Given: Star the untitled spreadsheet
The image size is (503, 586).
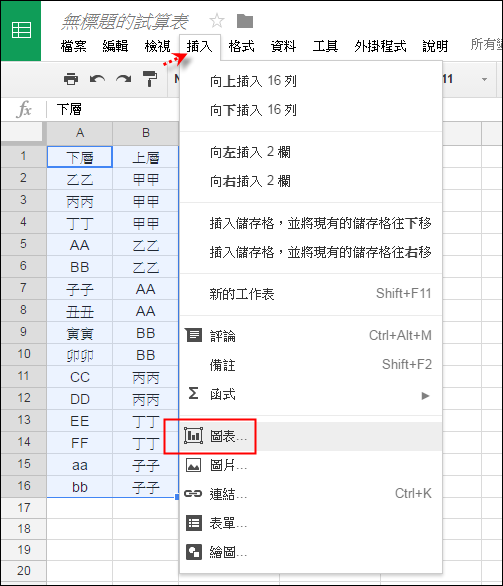Looking at the screenshot, I should point(217,21).
